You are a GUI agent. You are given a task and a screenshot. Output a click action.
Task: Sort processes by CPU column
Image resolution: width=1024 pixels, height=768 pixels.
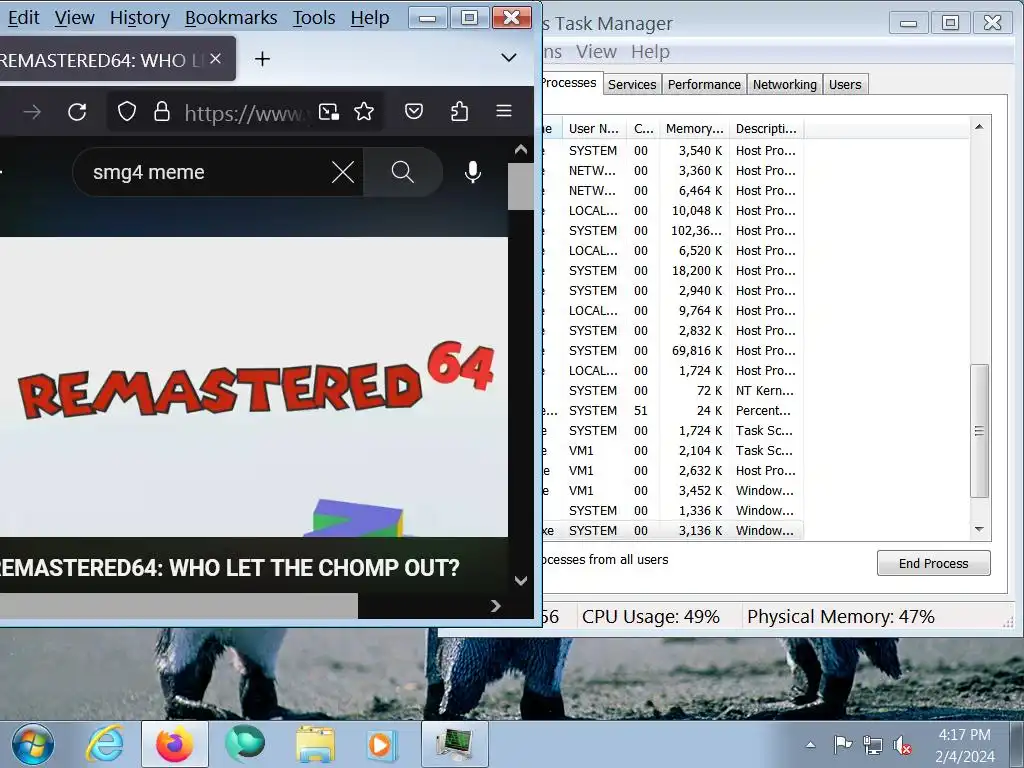643,129
